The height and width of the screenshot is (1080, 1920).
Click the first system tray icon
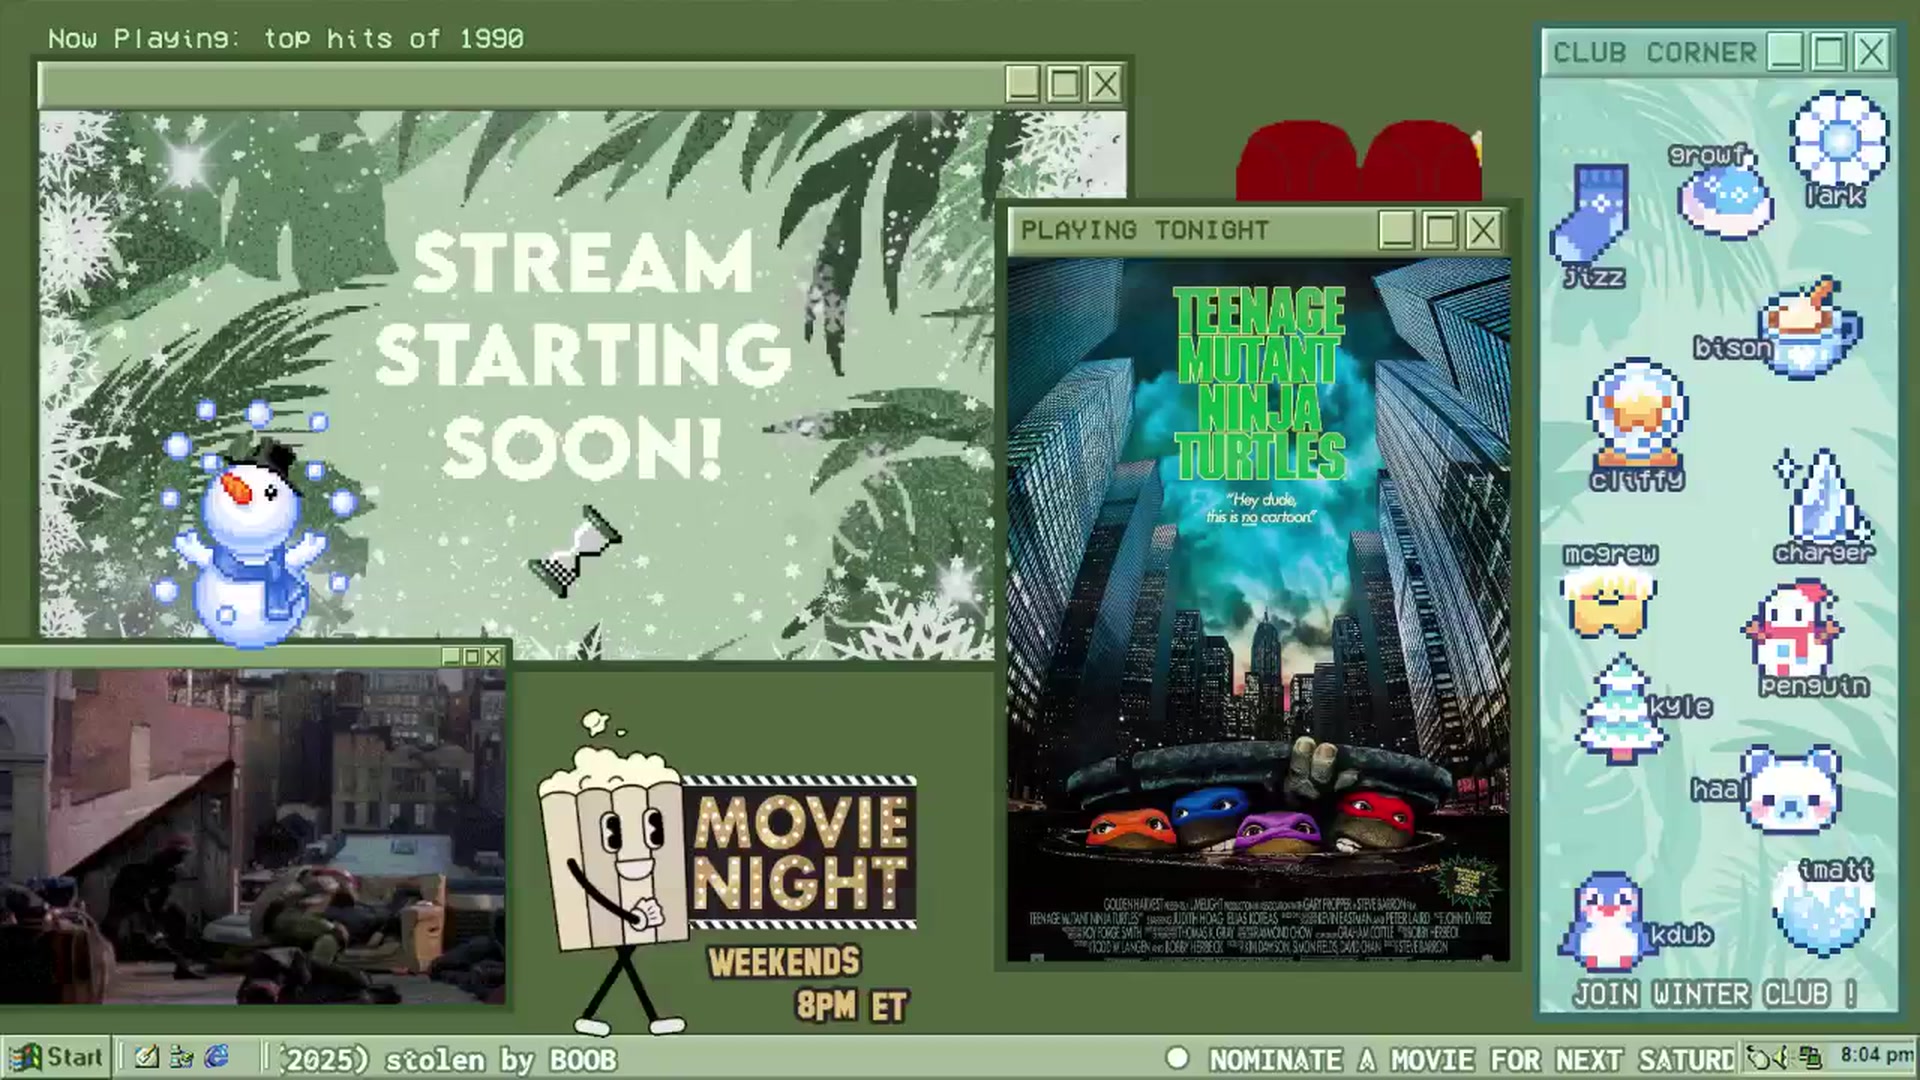click(x=1757, y=1057)
